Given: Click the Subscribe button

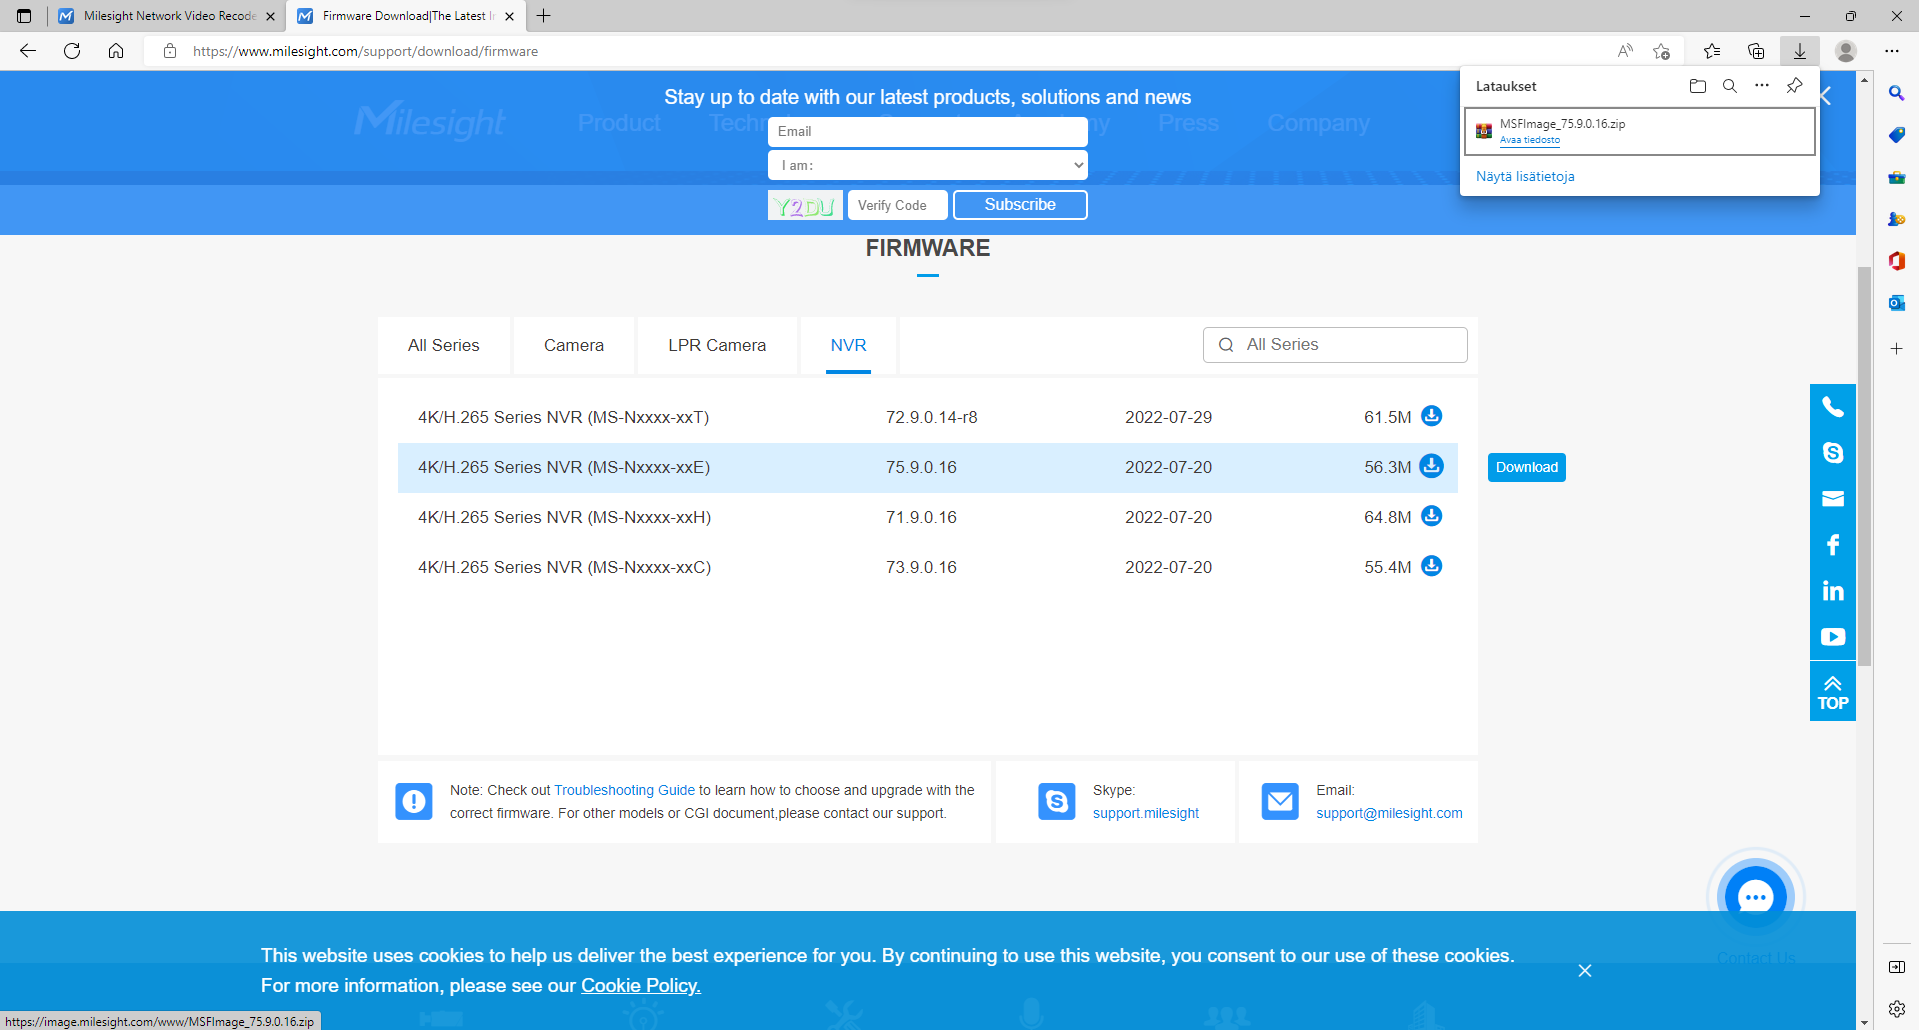Looking at the screenshot, I should 1020,205.
